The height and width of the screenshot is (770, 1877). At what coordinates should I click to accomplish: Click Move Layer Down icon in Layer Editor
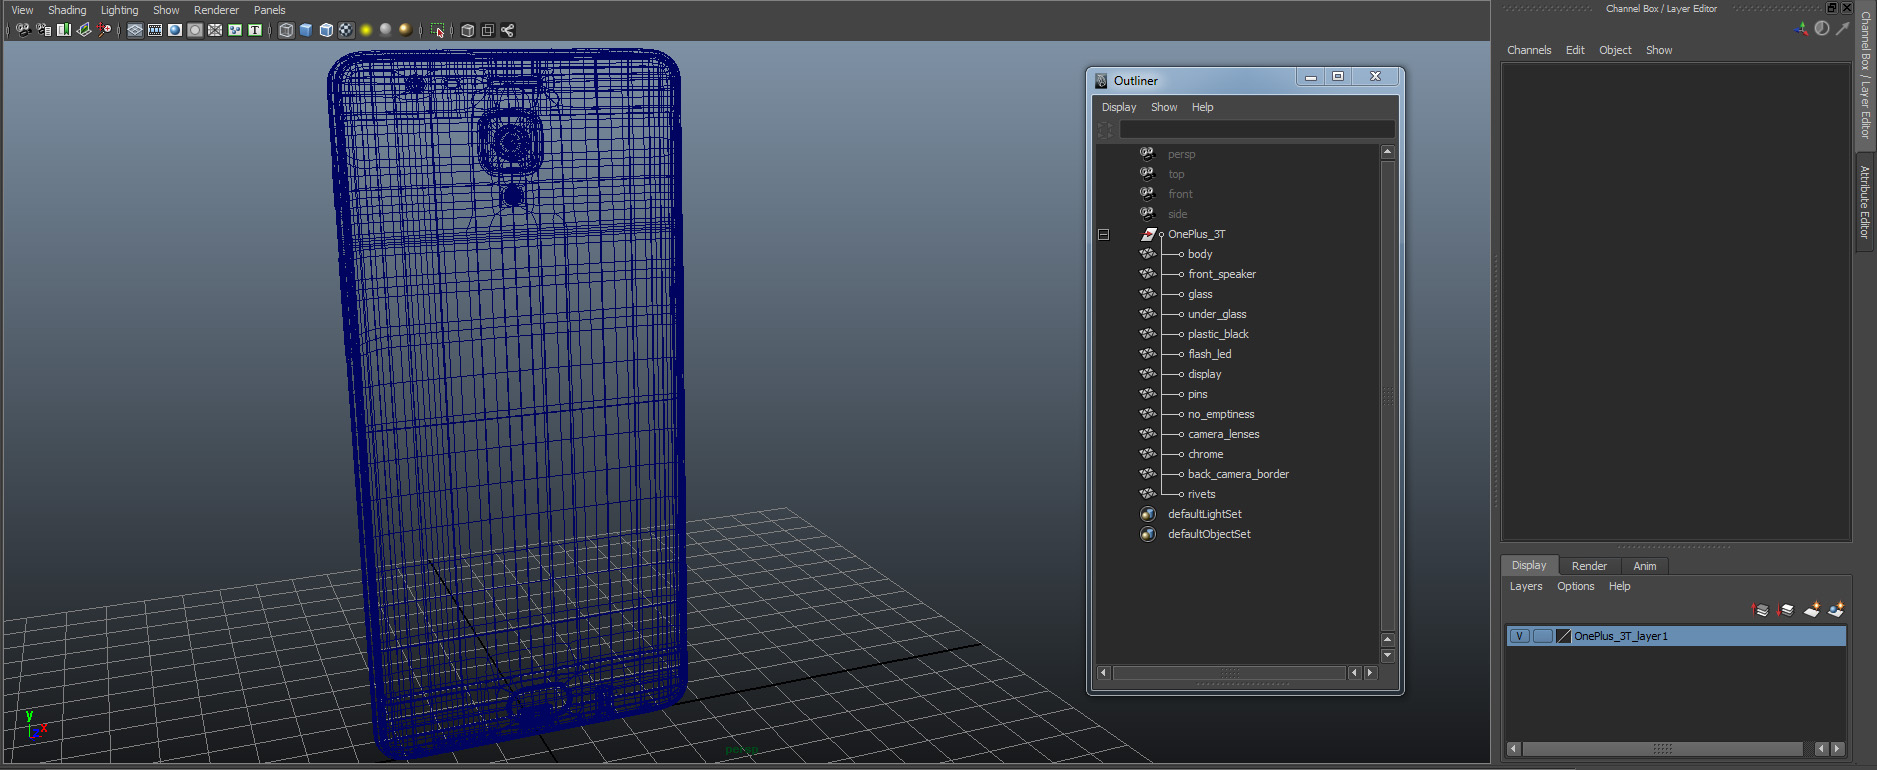(x=1786, y=610)
